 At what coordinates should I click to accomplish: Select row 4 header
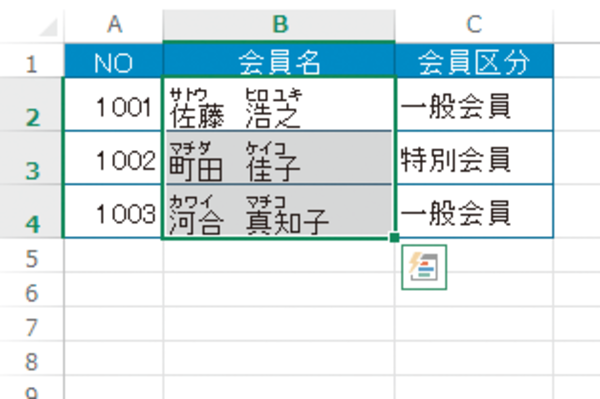pos(32,212)
